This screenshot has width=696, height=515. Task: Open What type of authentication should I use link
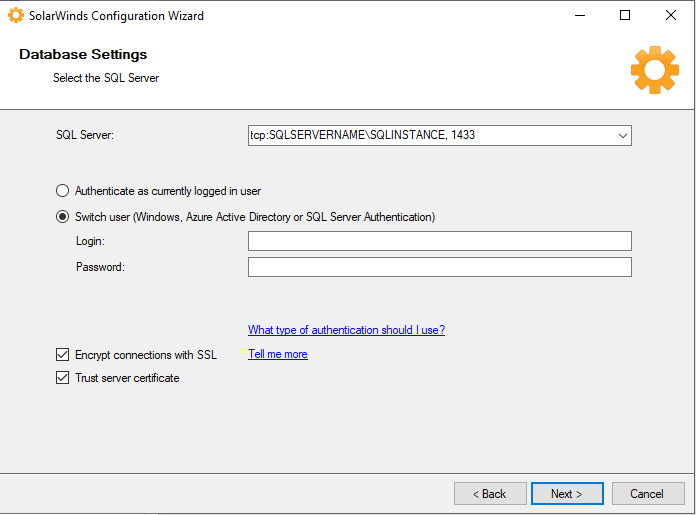click(346, 330)
